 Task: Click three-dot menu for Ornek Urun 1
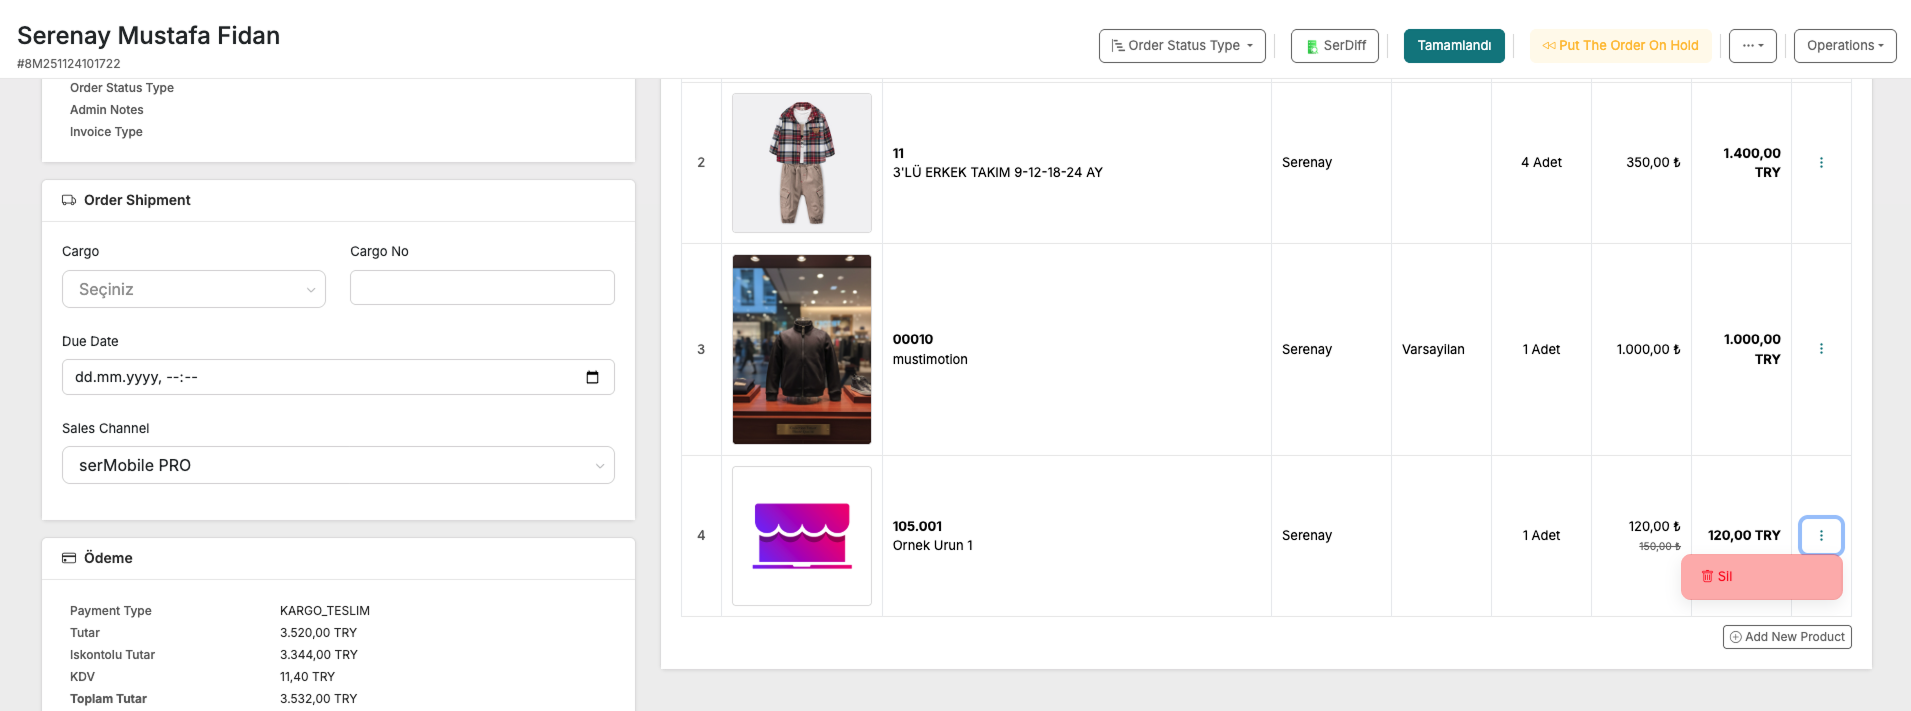[x=1820, y=536]
